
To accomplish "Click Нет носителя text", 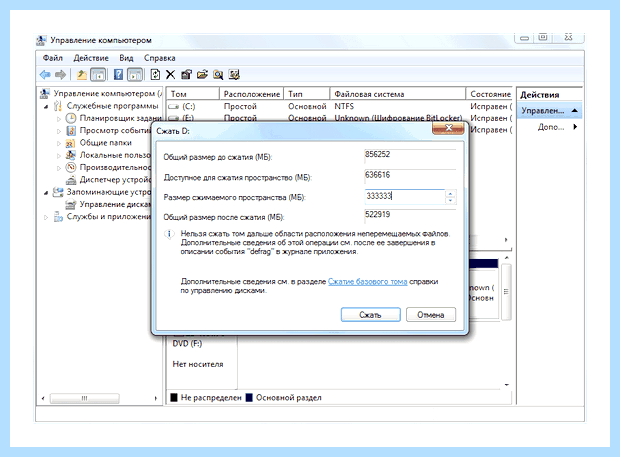I will coord(198,364).
